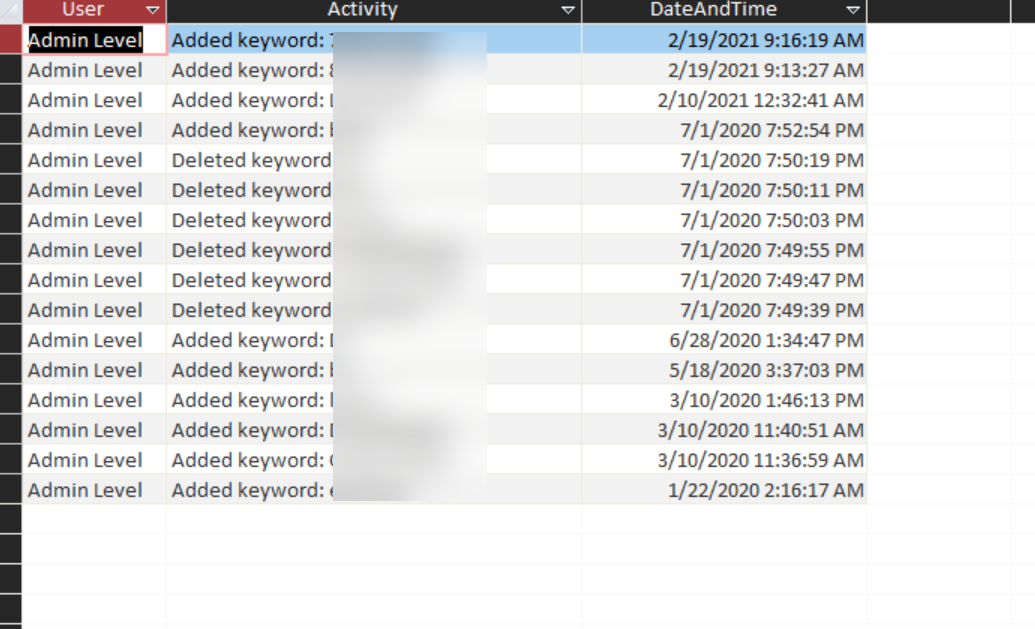Click the 7/1/2020 7:52:54 PM date cell
Screen dimensions: 1035x629
[x=771, y=130]
